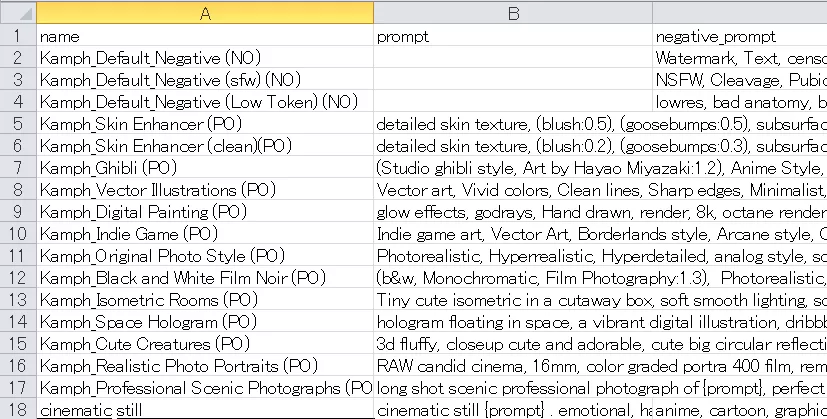Select row 15 header

(x=18, y=344)
